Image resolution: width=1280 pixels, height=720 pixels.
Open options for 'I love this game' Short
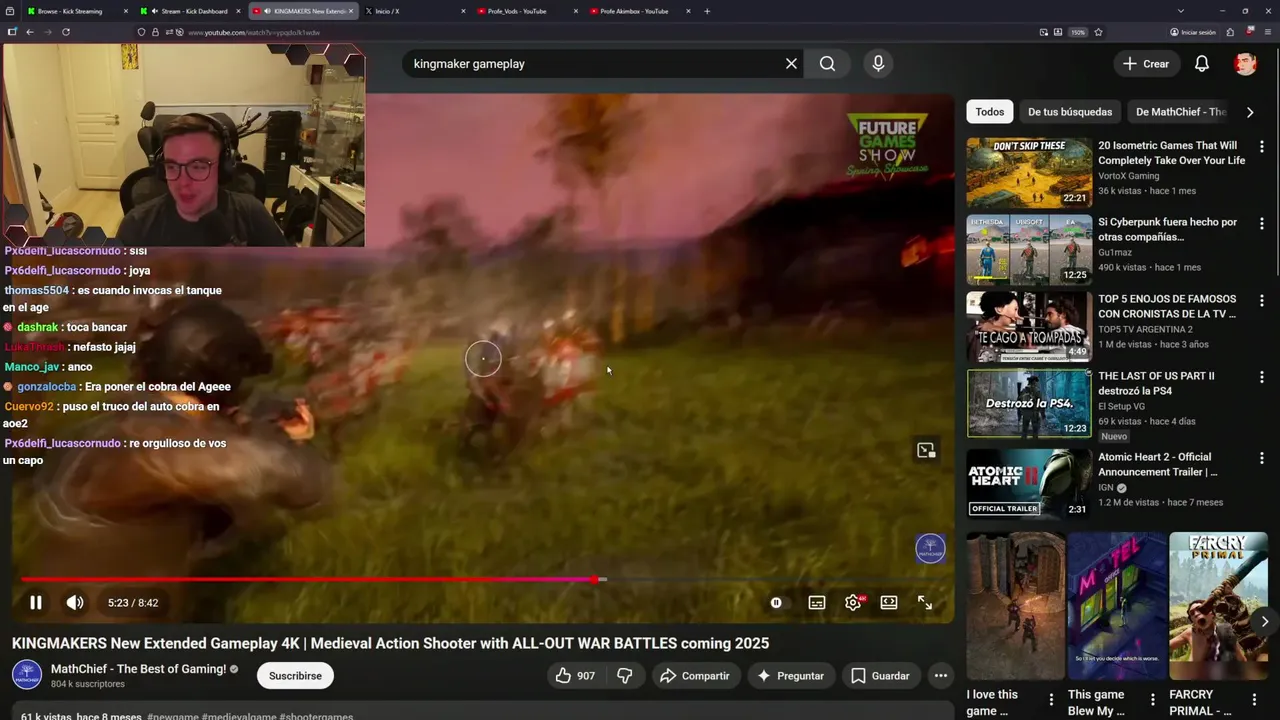point(1051,699)
